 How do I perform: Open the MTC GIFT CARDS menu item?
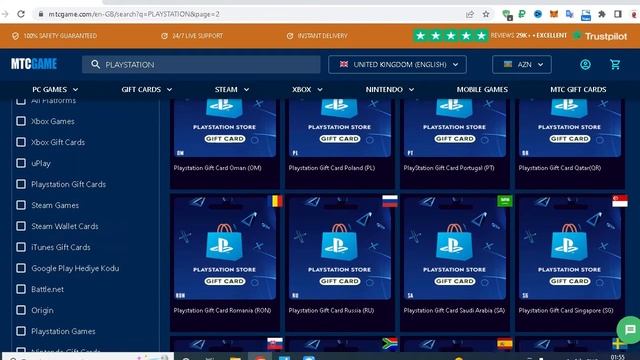pyautogui.click(x=578, y=89)
